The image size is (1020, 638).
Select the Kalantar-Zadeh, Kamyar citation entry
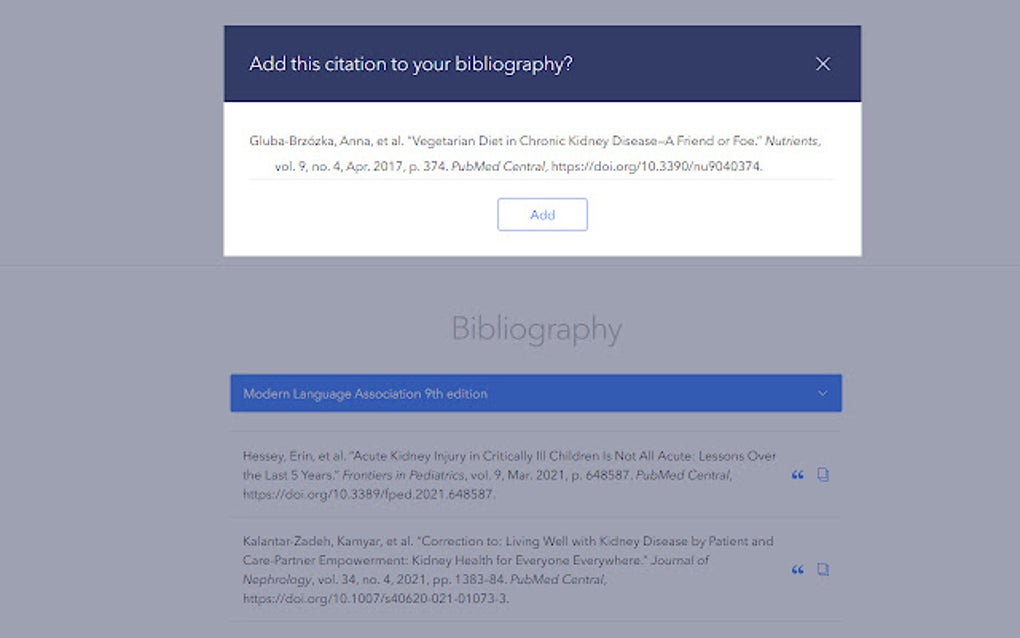click(x=508, y=570)
